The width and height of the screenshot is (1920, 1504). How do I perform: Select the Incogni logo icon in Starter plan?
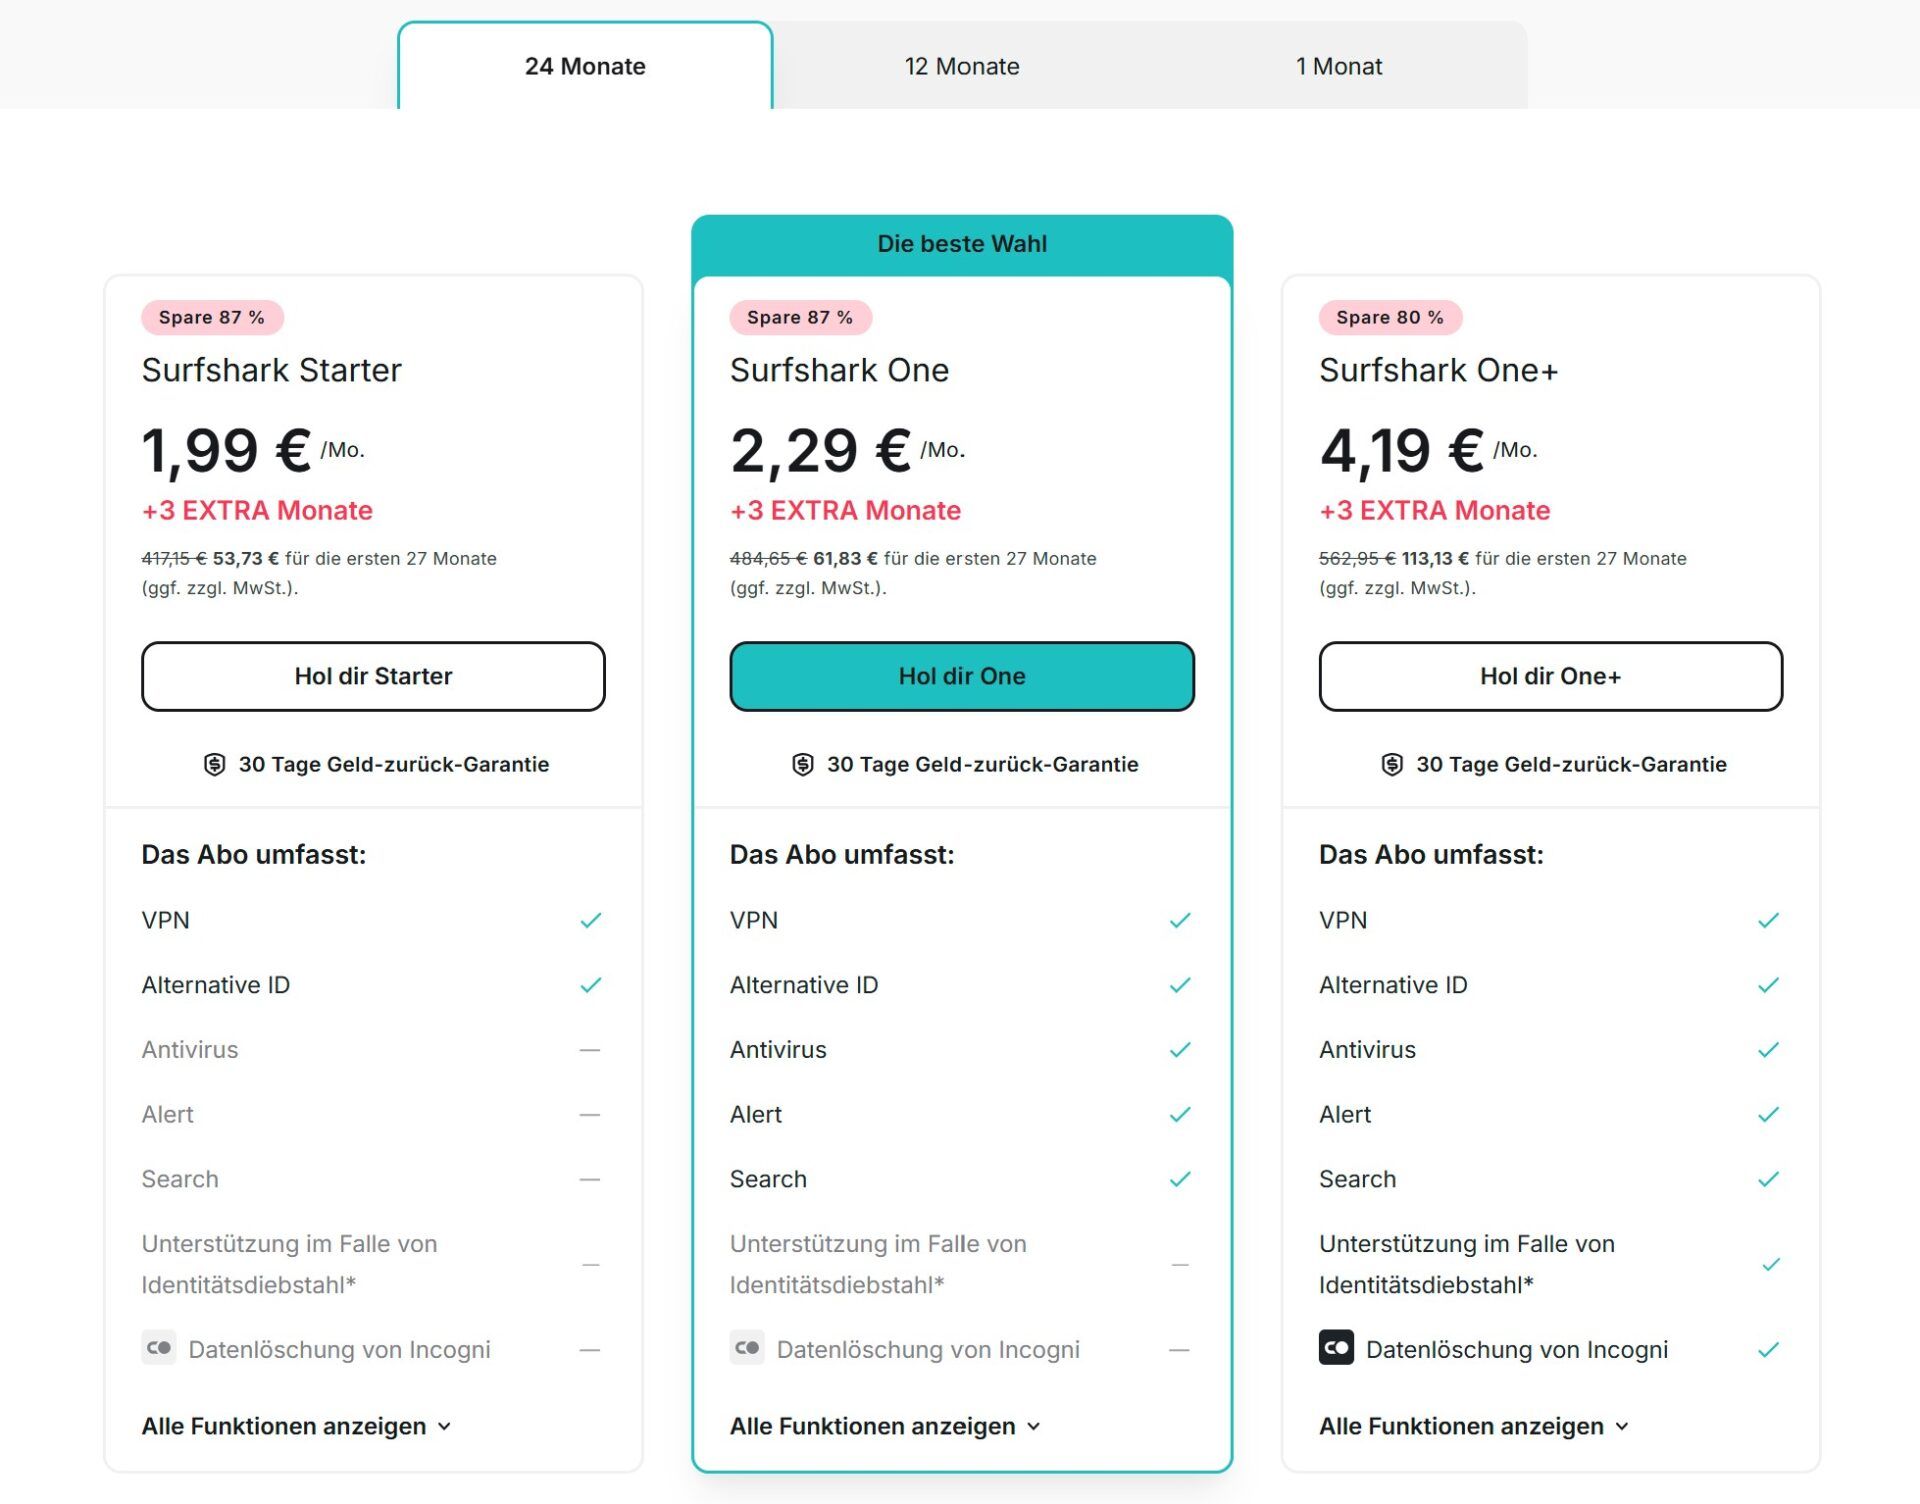[x=158, y=1348]
